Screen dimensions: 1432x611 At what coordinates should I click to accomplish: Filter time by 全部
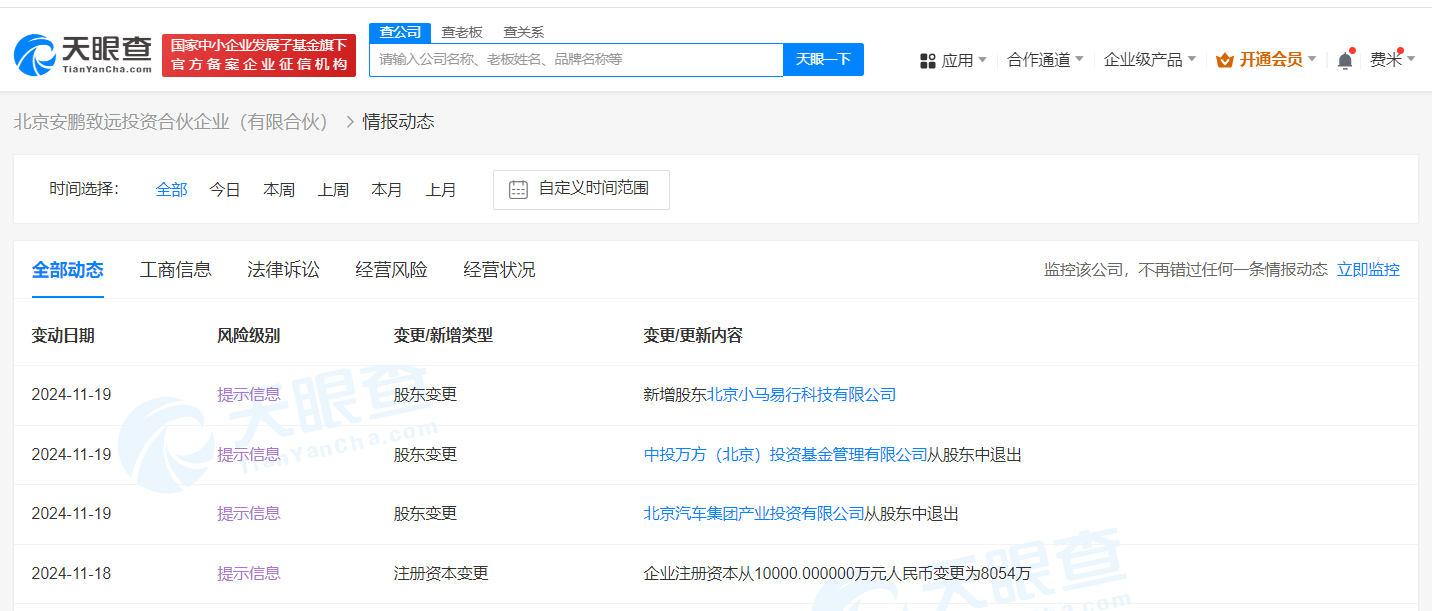[172, 189]
